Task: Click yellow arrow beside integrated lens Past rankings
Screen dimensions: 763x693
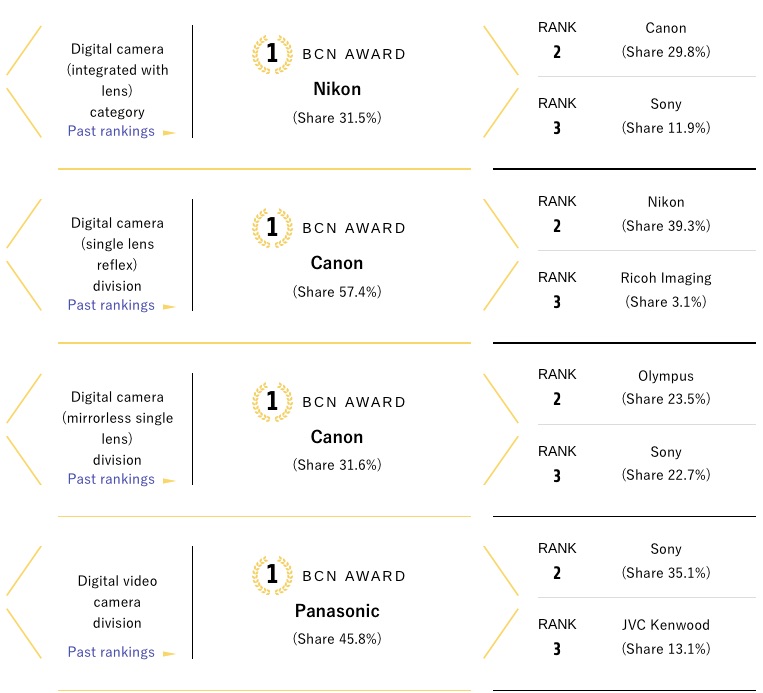Action: click(169, 132)
